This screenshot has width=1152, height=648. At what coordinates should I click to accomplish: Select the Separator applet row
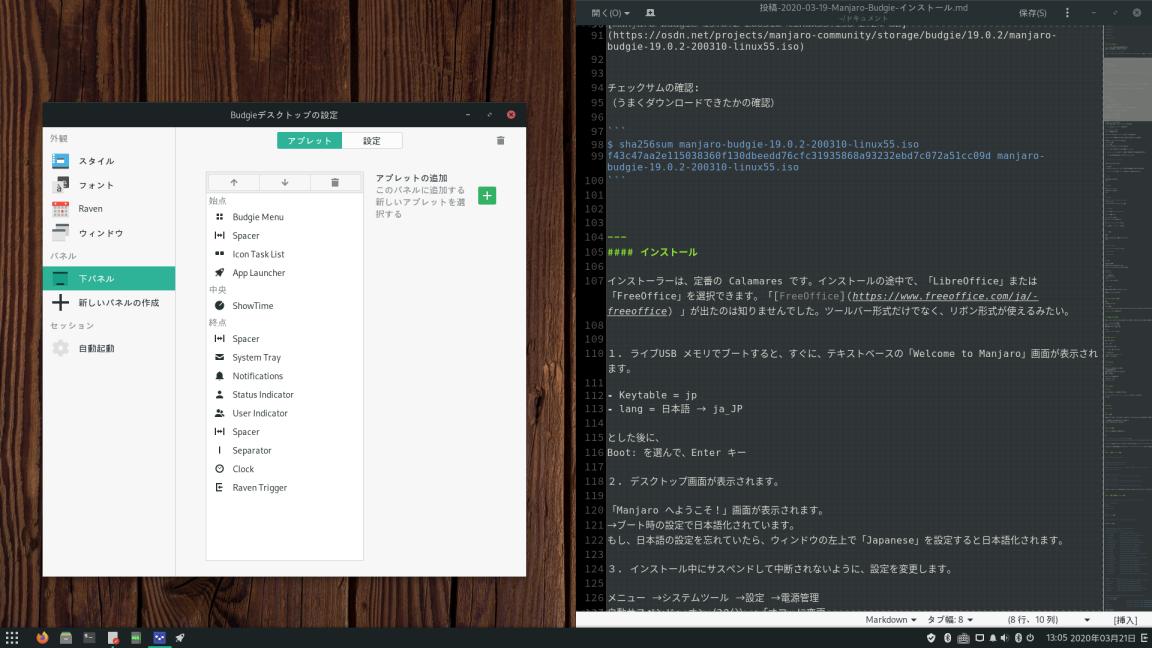click(x=284, y=450)
